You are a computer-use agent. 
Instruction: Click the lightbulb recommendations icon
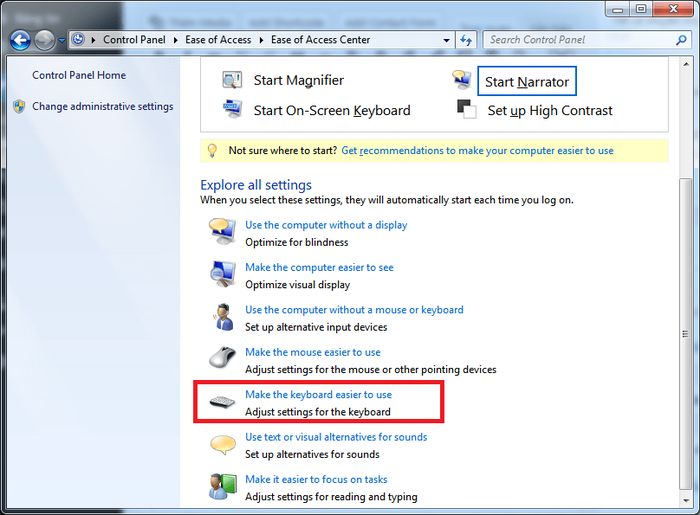pyautogui.click(x=212, y=151)
